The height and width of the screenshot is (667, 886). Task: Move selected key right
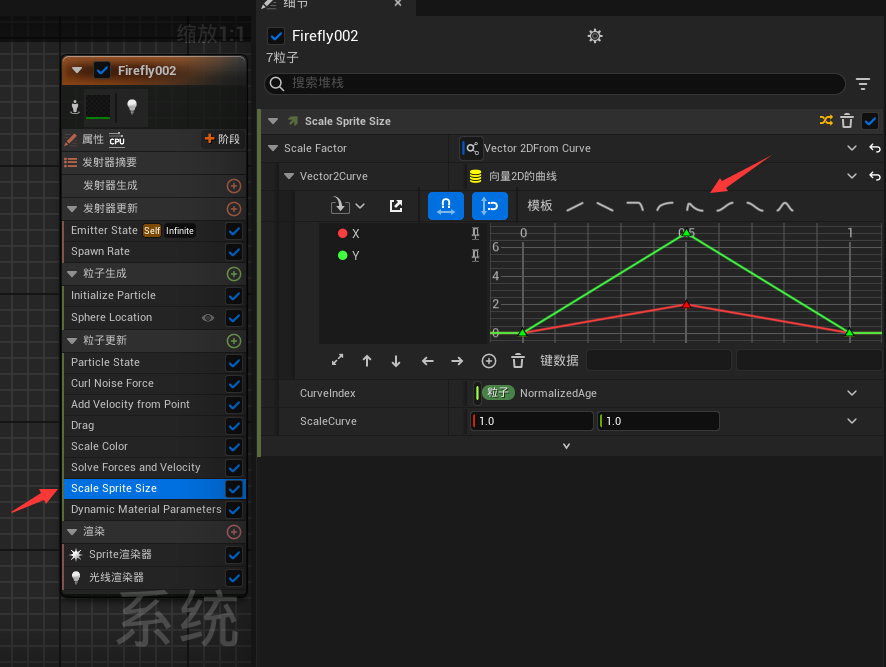pos(457,361)
